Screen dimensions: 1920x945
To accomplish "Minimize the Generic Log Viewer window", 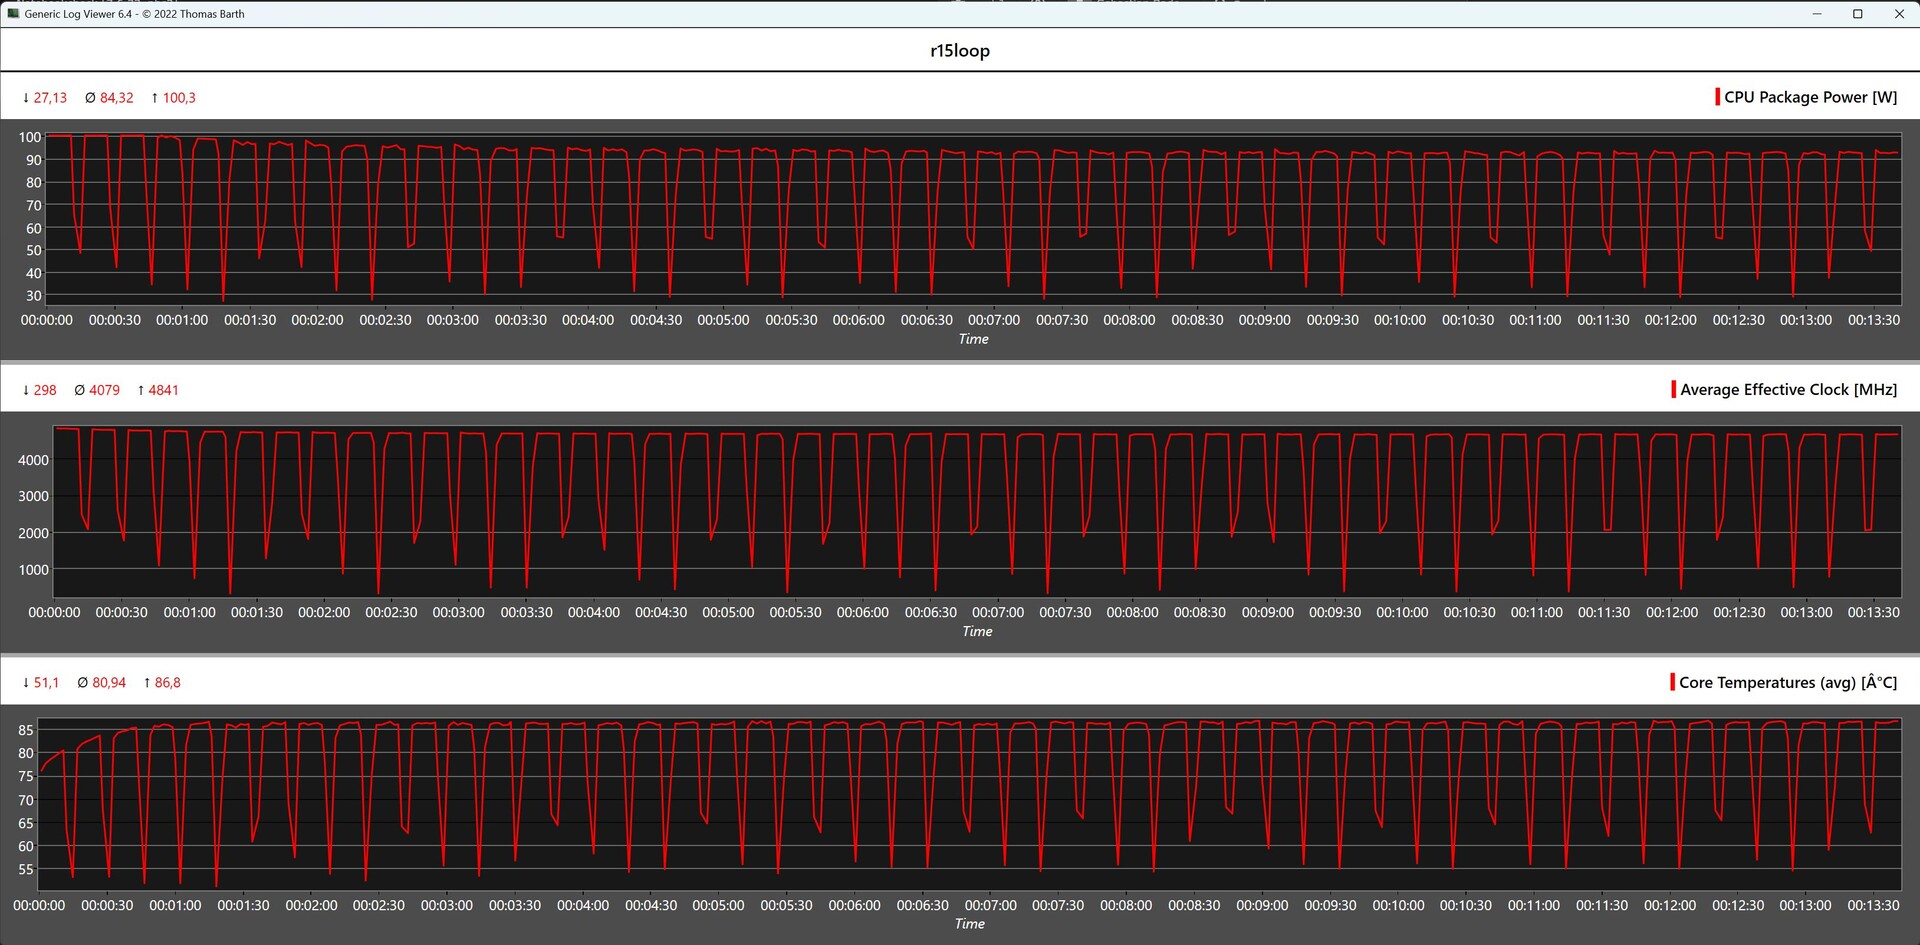I will (x=1817, y=14).
